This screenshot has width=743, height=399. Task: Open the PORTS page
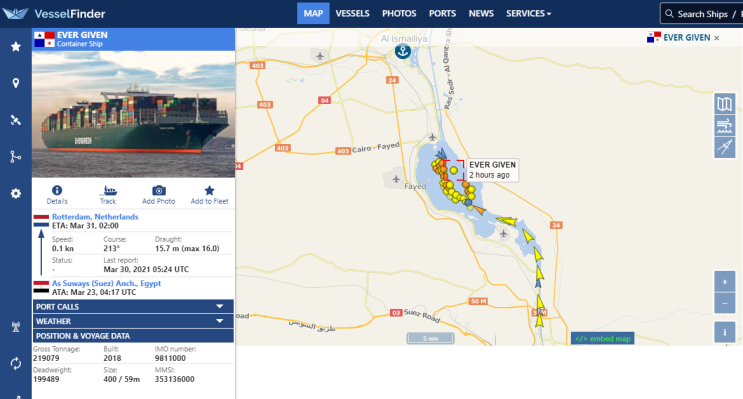(x=442, y=13)
